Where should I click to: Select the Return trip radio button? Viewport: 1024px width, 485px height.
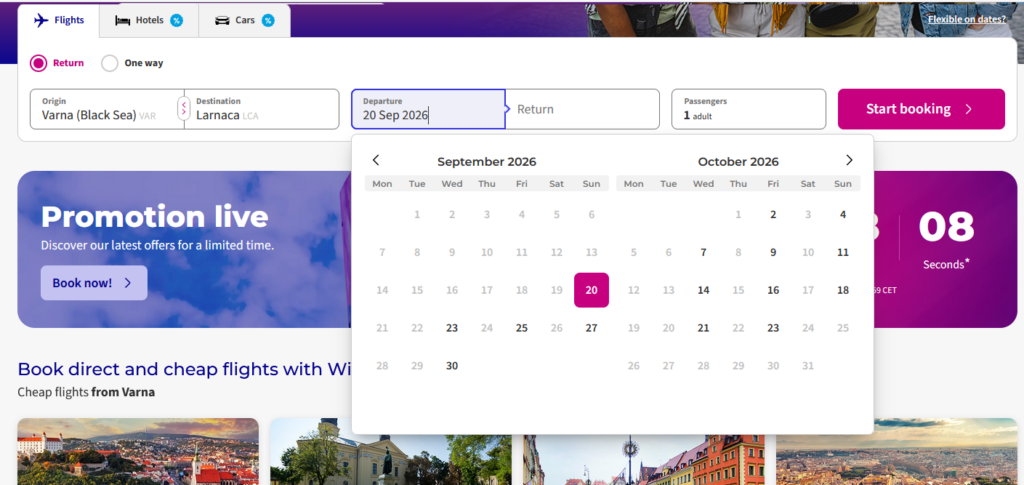click(x=39, y=63)
